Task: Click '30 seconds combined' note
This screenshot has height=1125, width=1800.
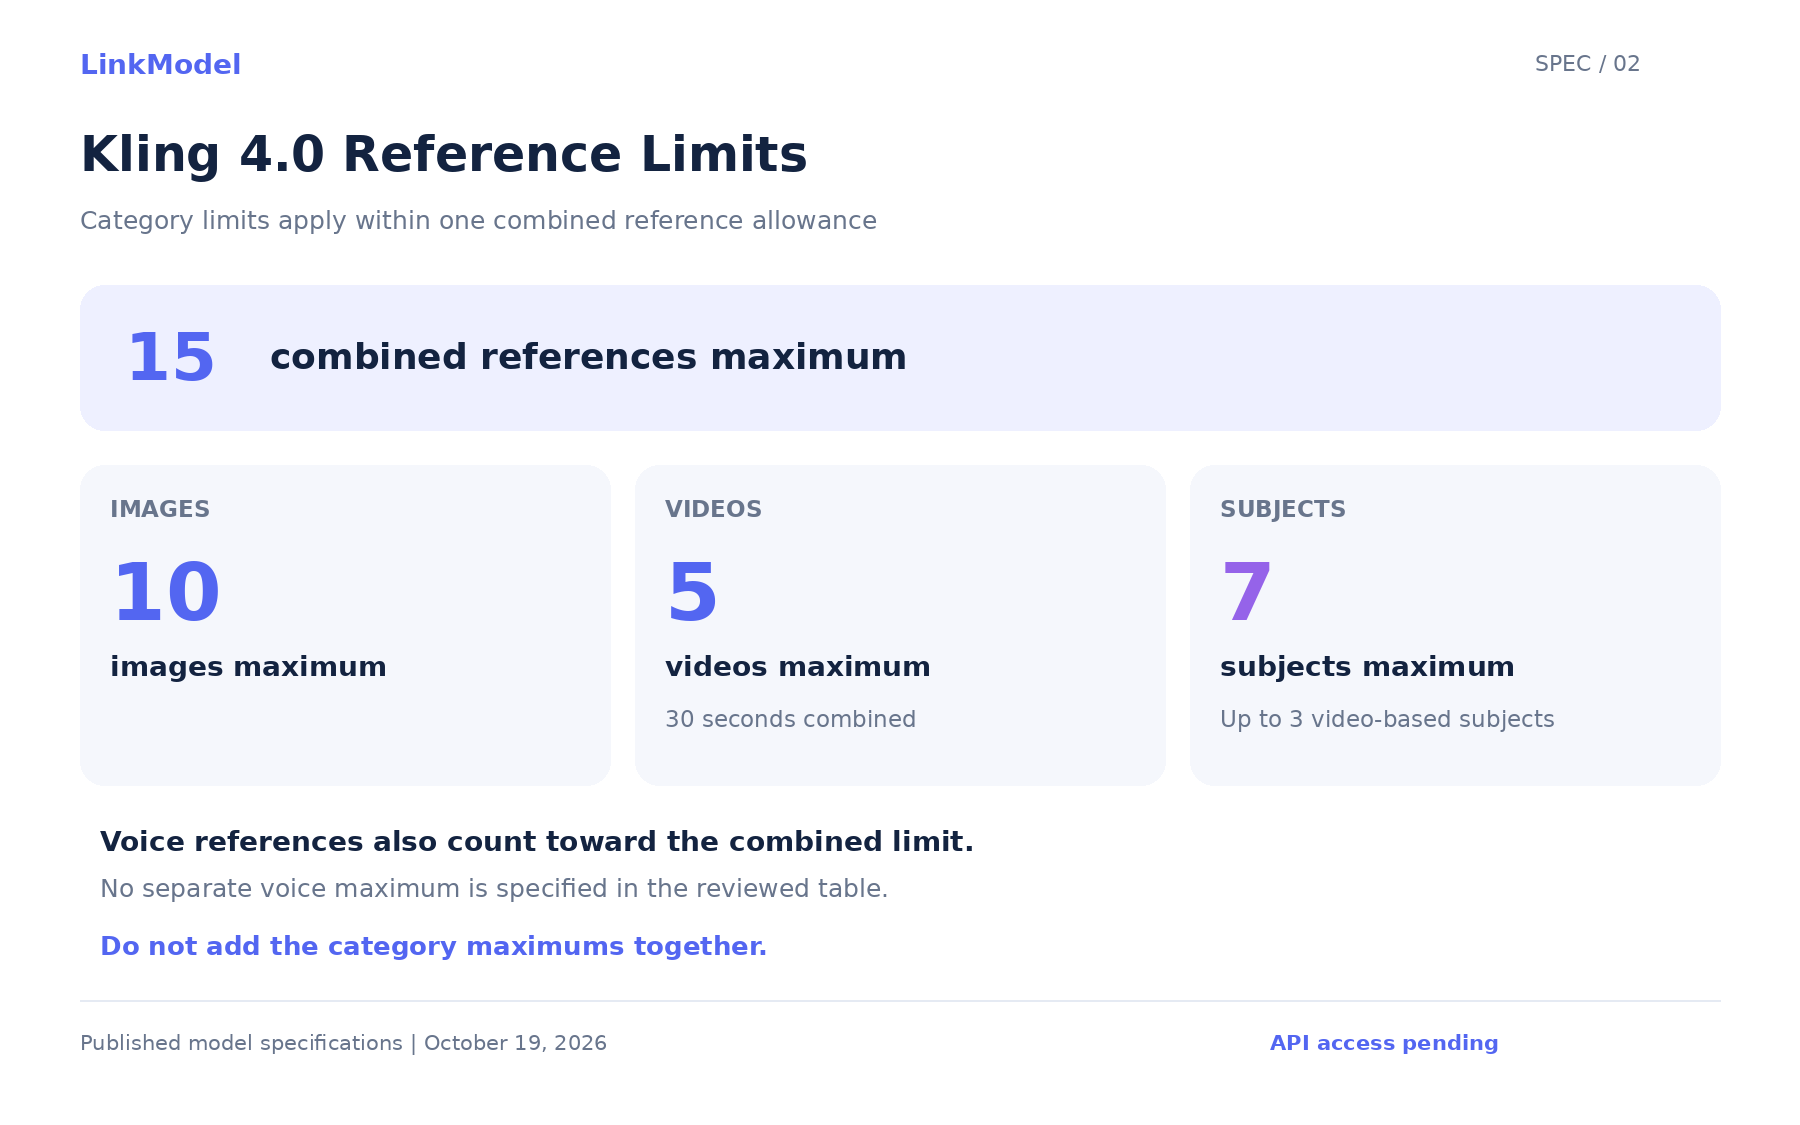Action: [790, 720]
